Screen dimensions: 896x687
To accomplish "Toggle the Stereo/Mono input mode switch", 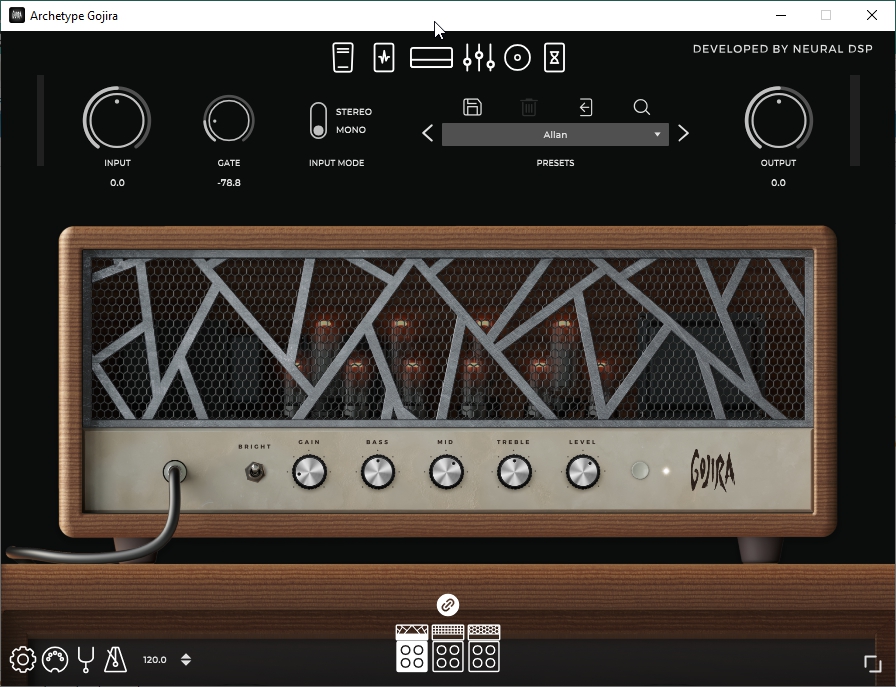I will pyautogui.click(x=318, y=120).
